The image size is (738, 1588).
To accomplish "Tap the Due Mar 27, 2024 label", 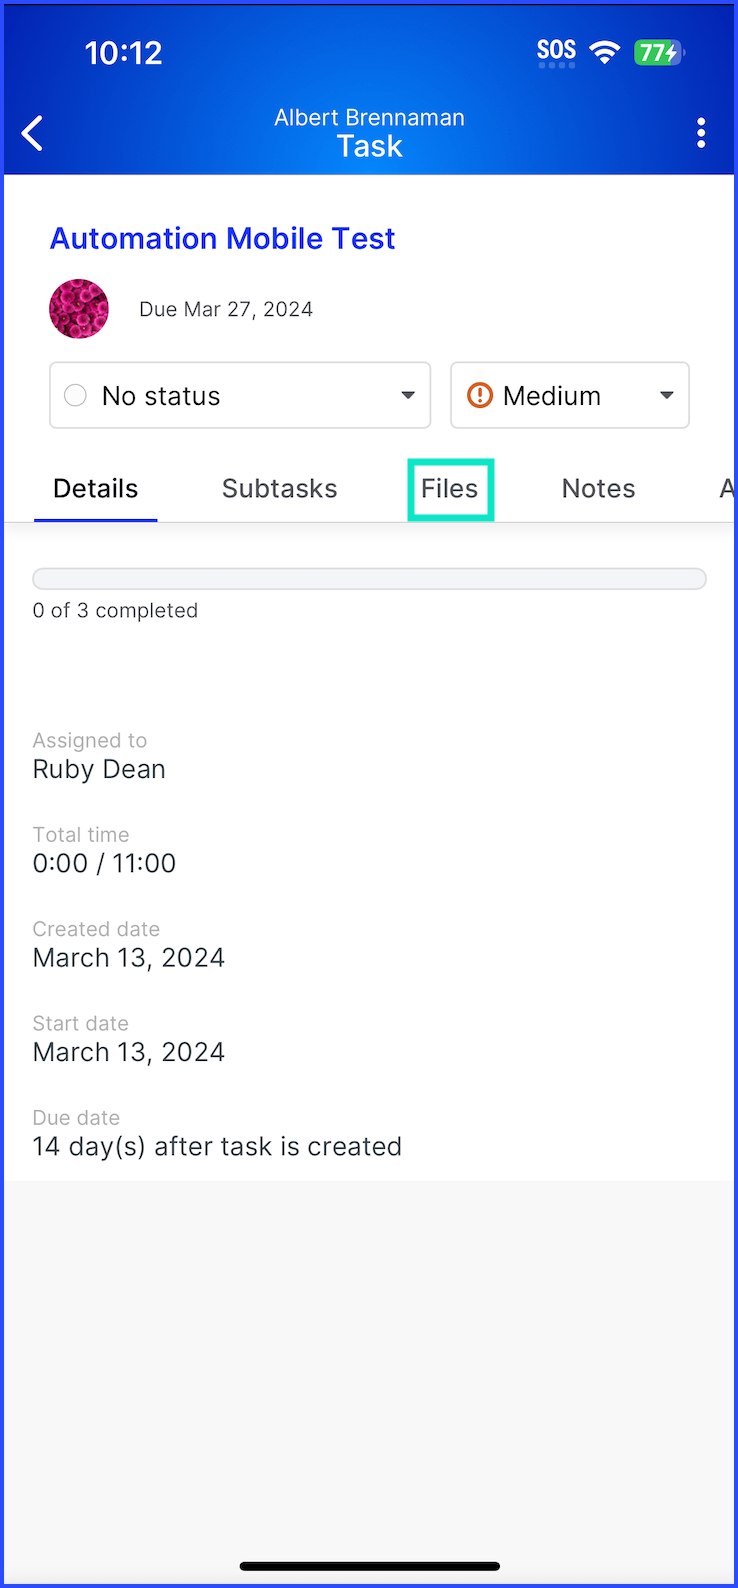I will tap(226, 309).
